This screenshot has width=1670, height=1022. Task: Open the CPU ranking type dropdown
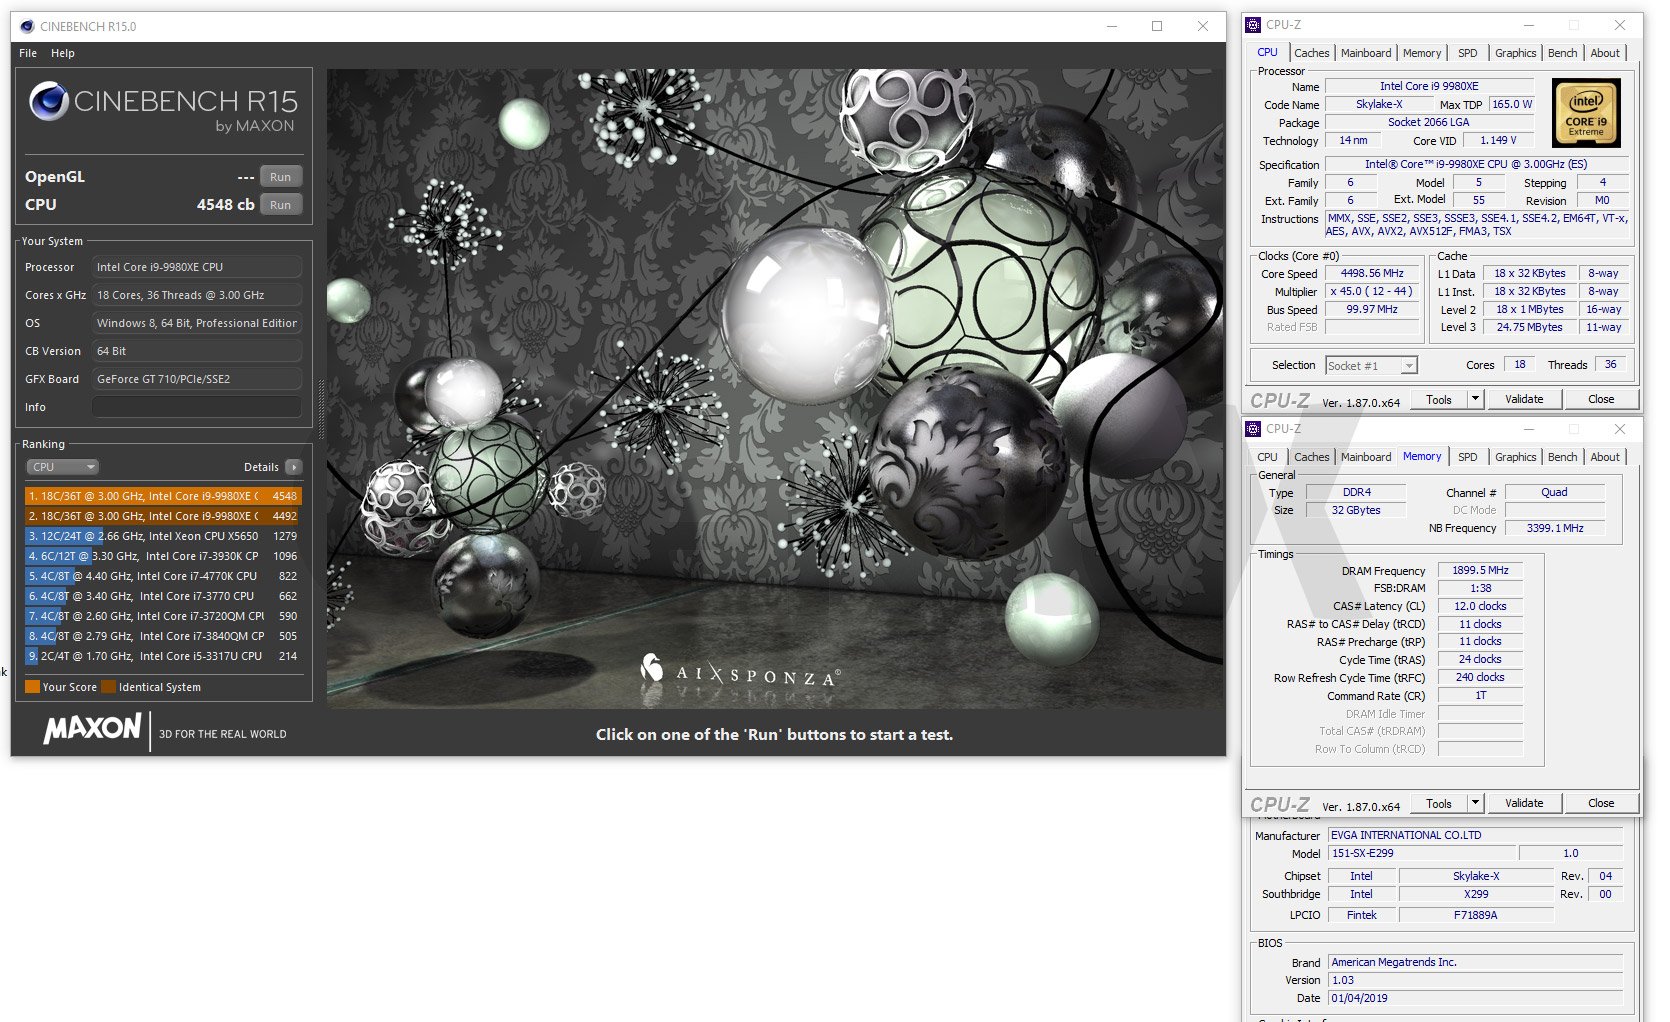pos(62,467)
